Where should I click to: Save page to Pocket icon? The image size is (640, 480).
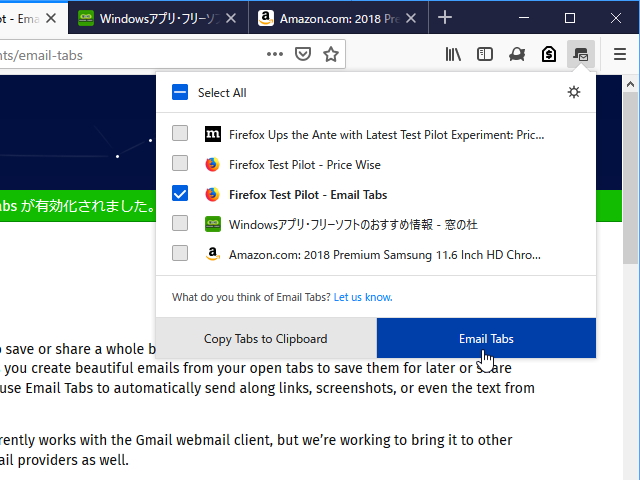click(303, 54)
